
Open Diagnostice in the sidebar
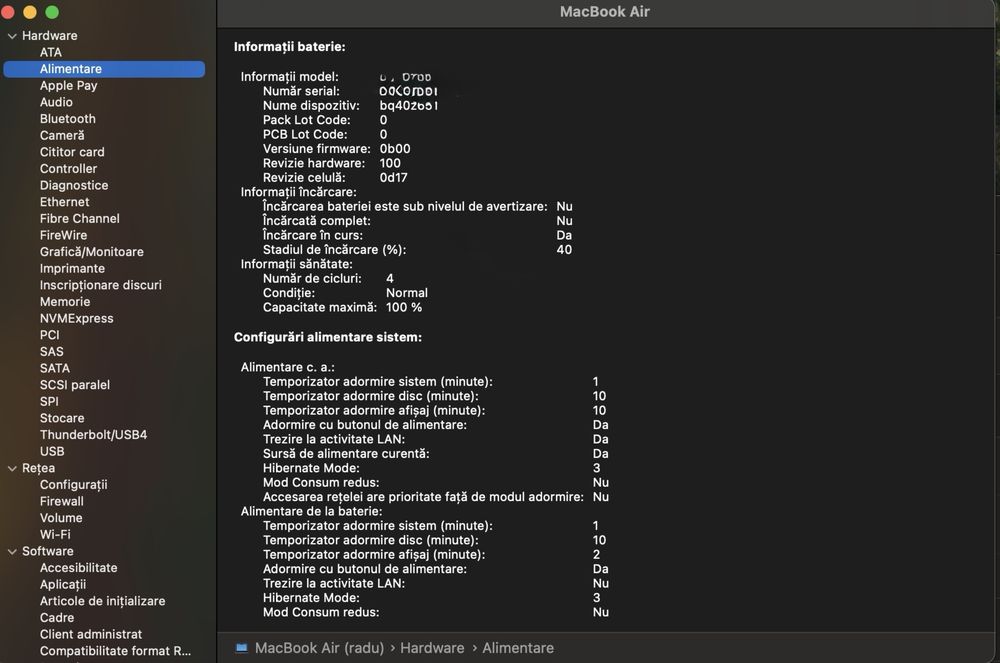click(74, 185)
